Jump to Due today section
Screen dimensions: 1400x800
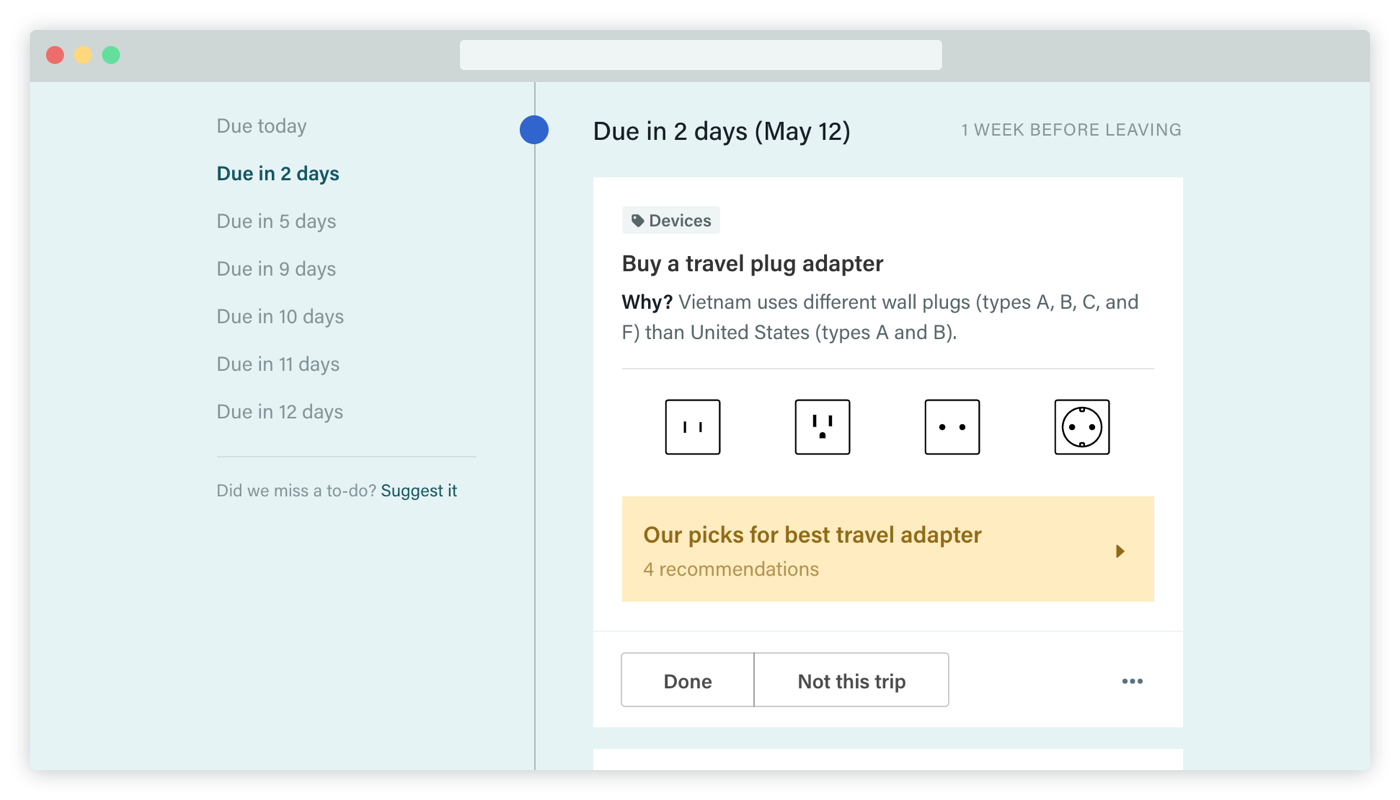262,126
